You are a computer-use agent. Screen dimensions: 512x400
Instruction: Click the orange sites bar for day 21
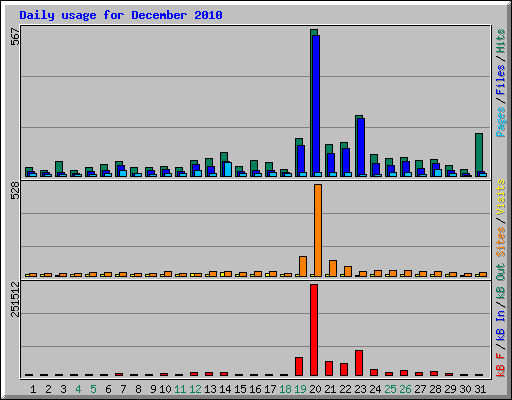[x=333, y=268]
